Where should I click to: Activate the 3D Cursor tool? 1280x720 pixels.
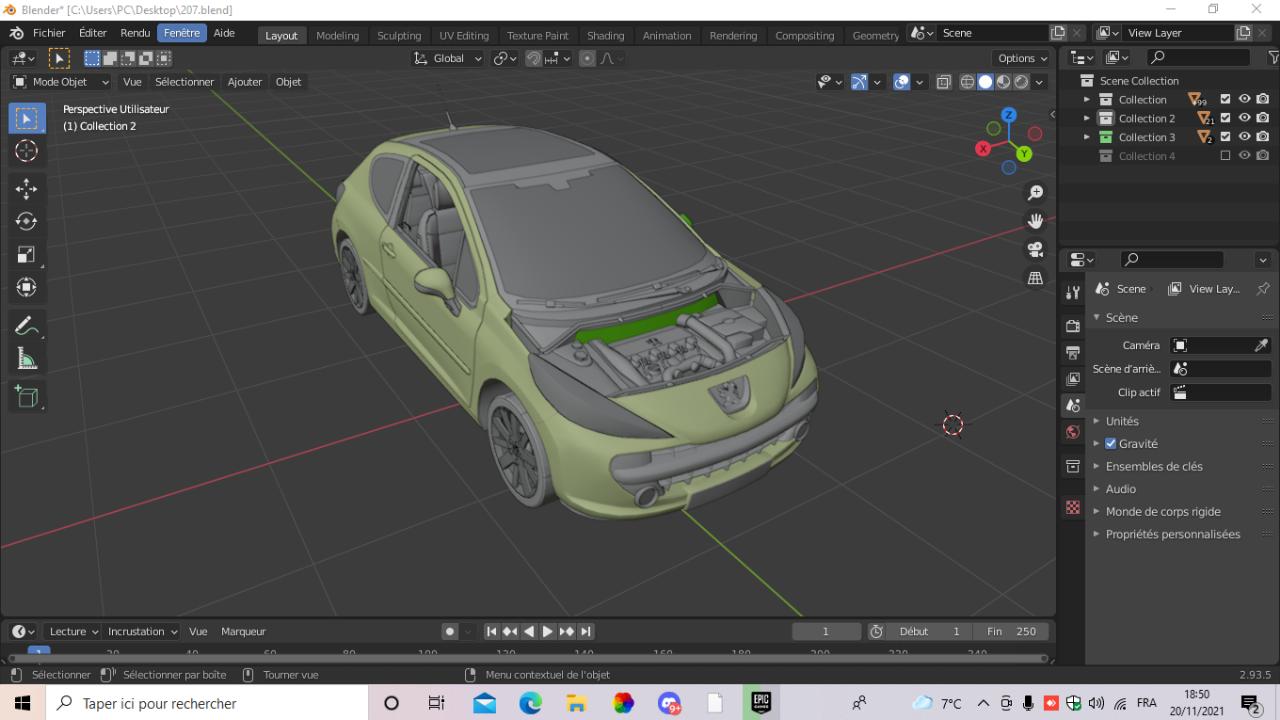[x=27, y=151]
